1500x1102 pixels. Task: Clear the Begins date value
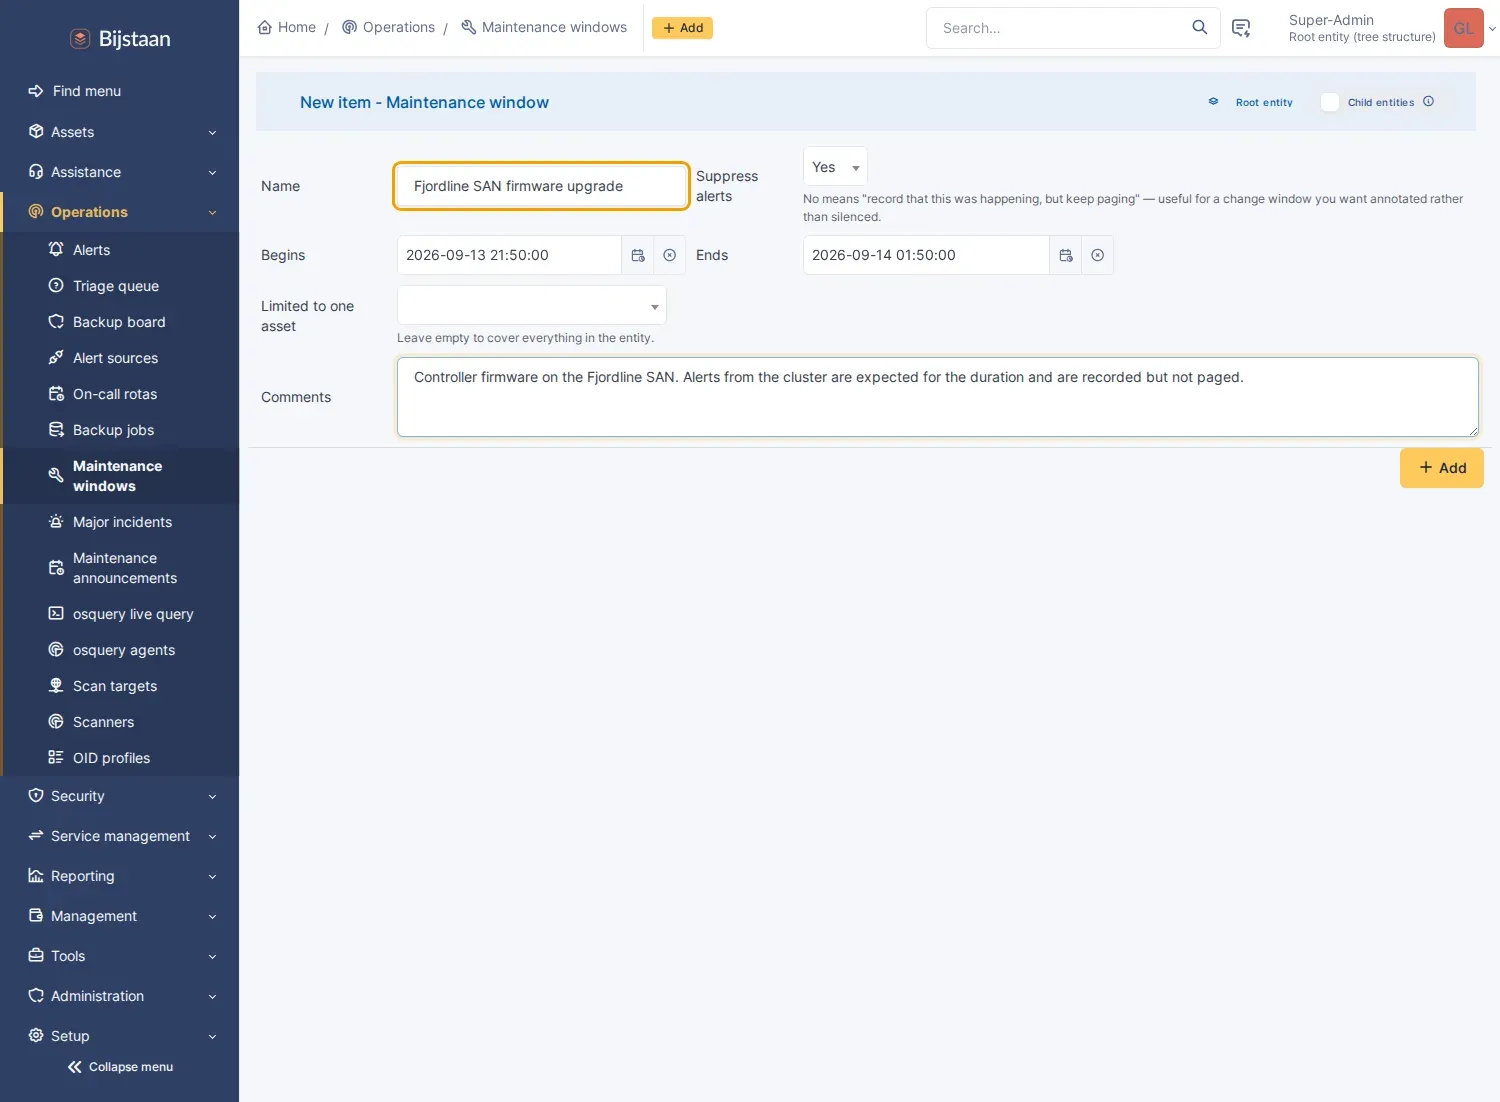(670, 255)
